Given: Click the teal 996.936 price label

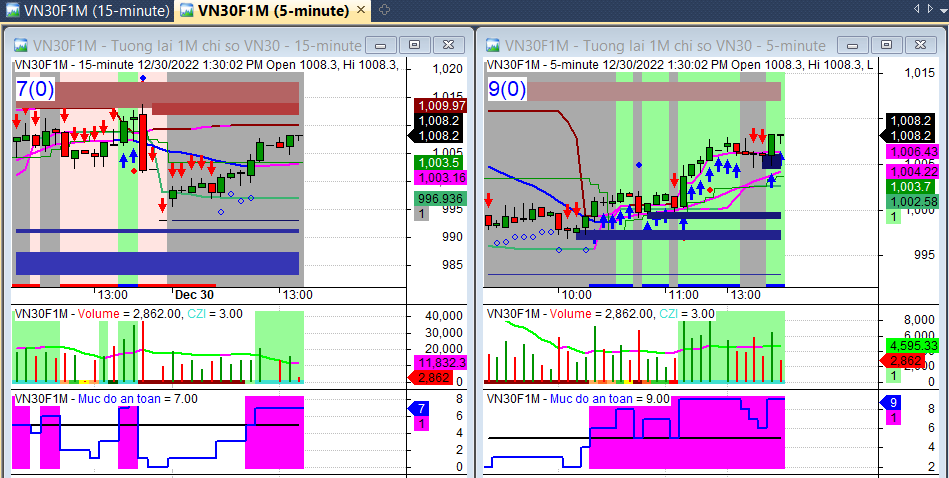Looking at the screenshot, I should pyautogui.click(x=440, y=199).
